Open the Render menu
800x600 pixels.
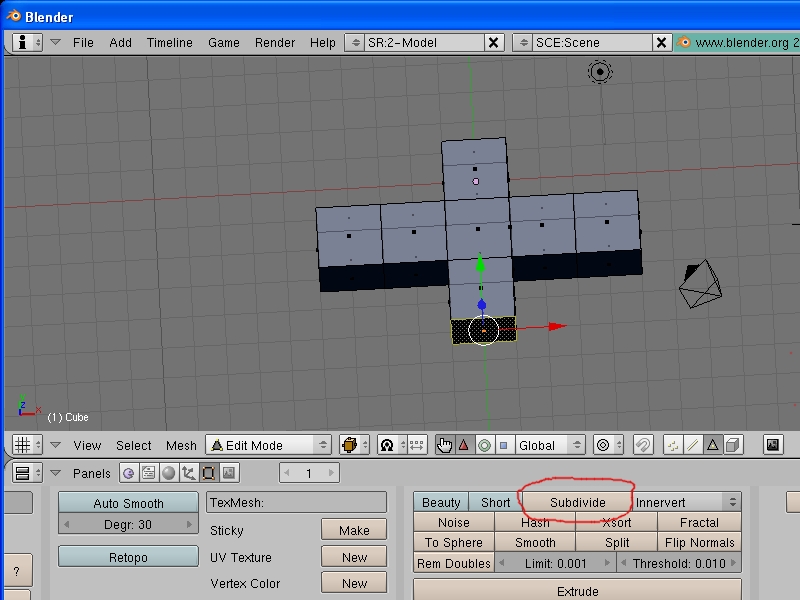[x=275, y=42]
